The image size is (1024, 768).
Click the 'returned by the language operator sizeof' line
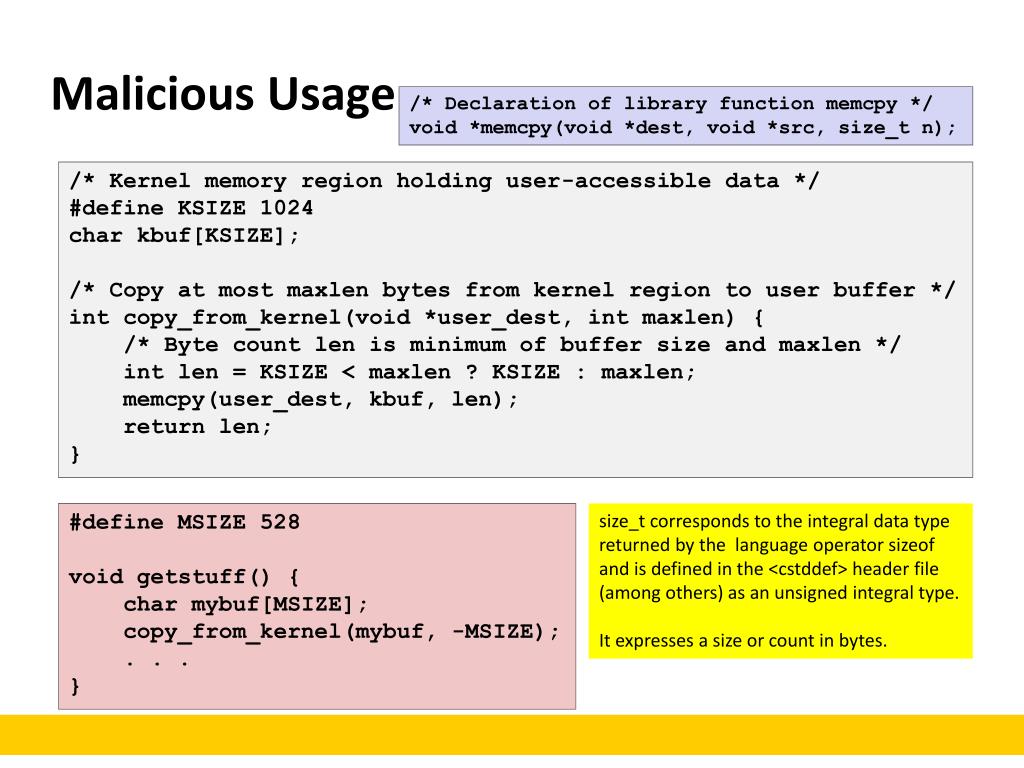point(767,545)
